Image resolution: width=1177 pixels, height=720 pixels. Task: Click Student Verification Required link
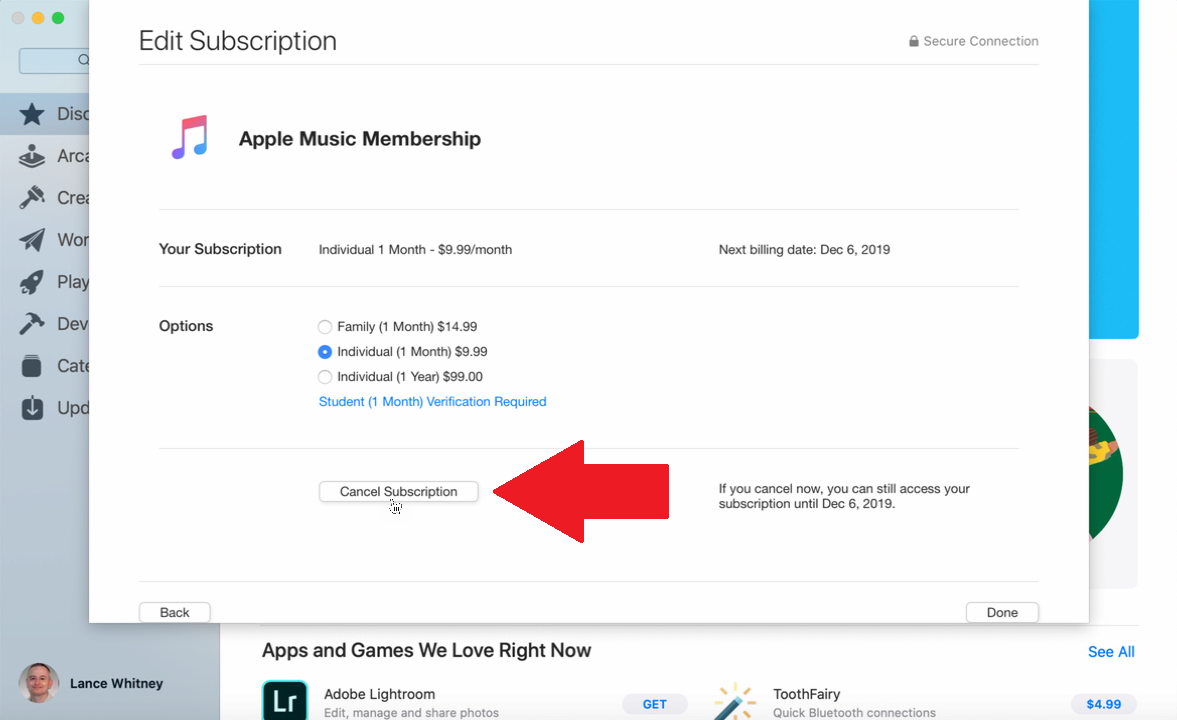[432, 402]
